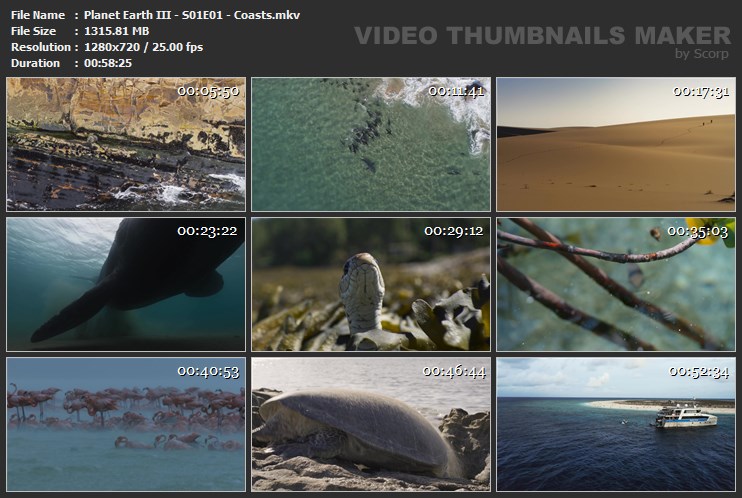742x498 pixels.
Task: Open the flamingos thumbnail at 00:40:53
Action: (126, 425)
